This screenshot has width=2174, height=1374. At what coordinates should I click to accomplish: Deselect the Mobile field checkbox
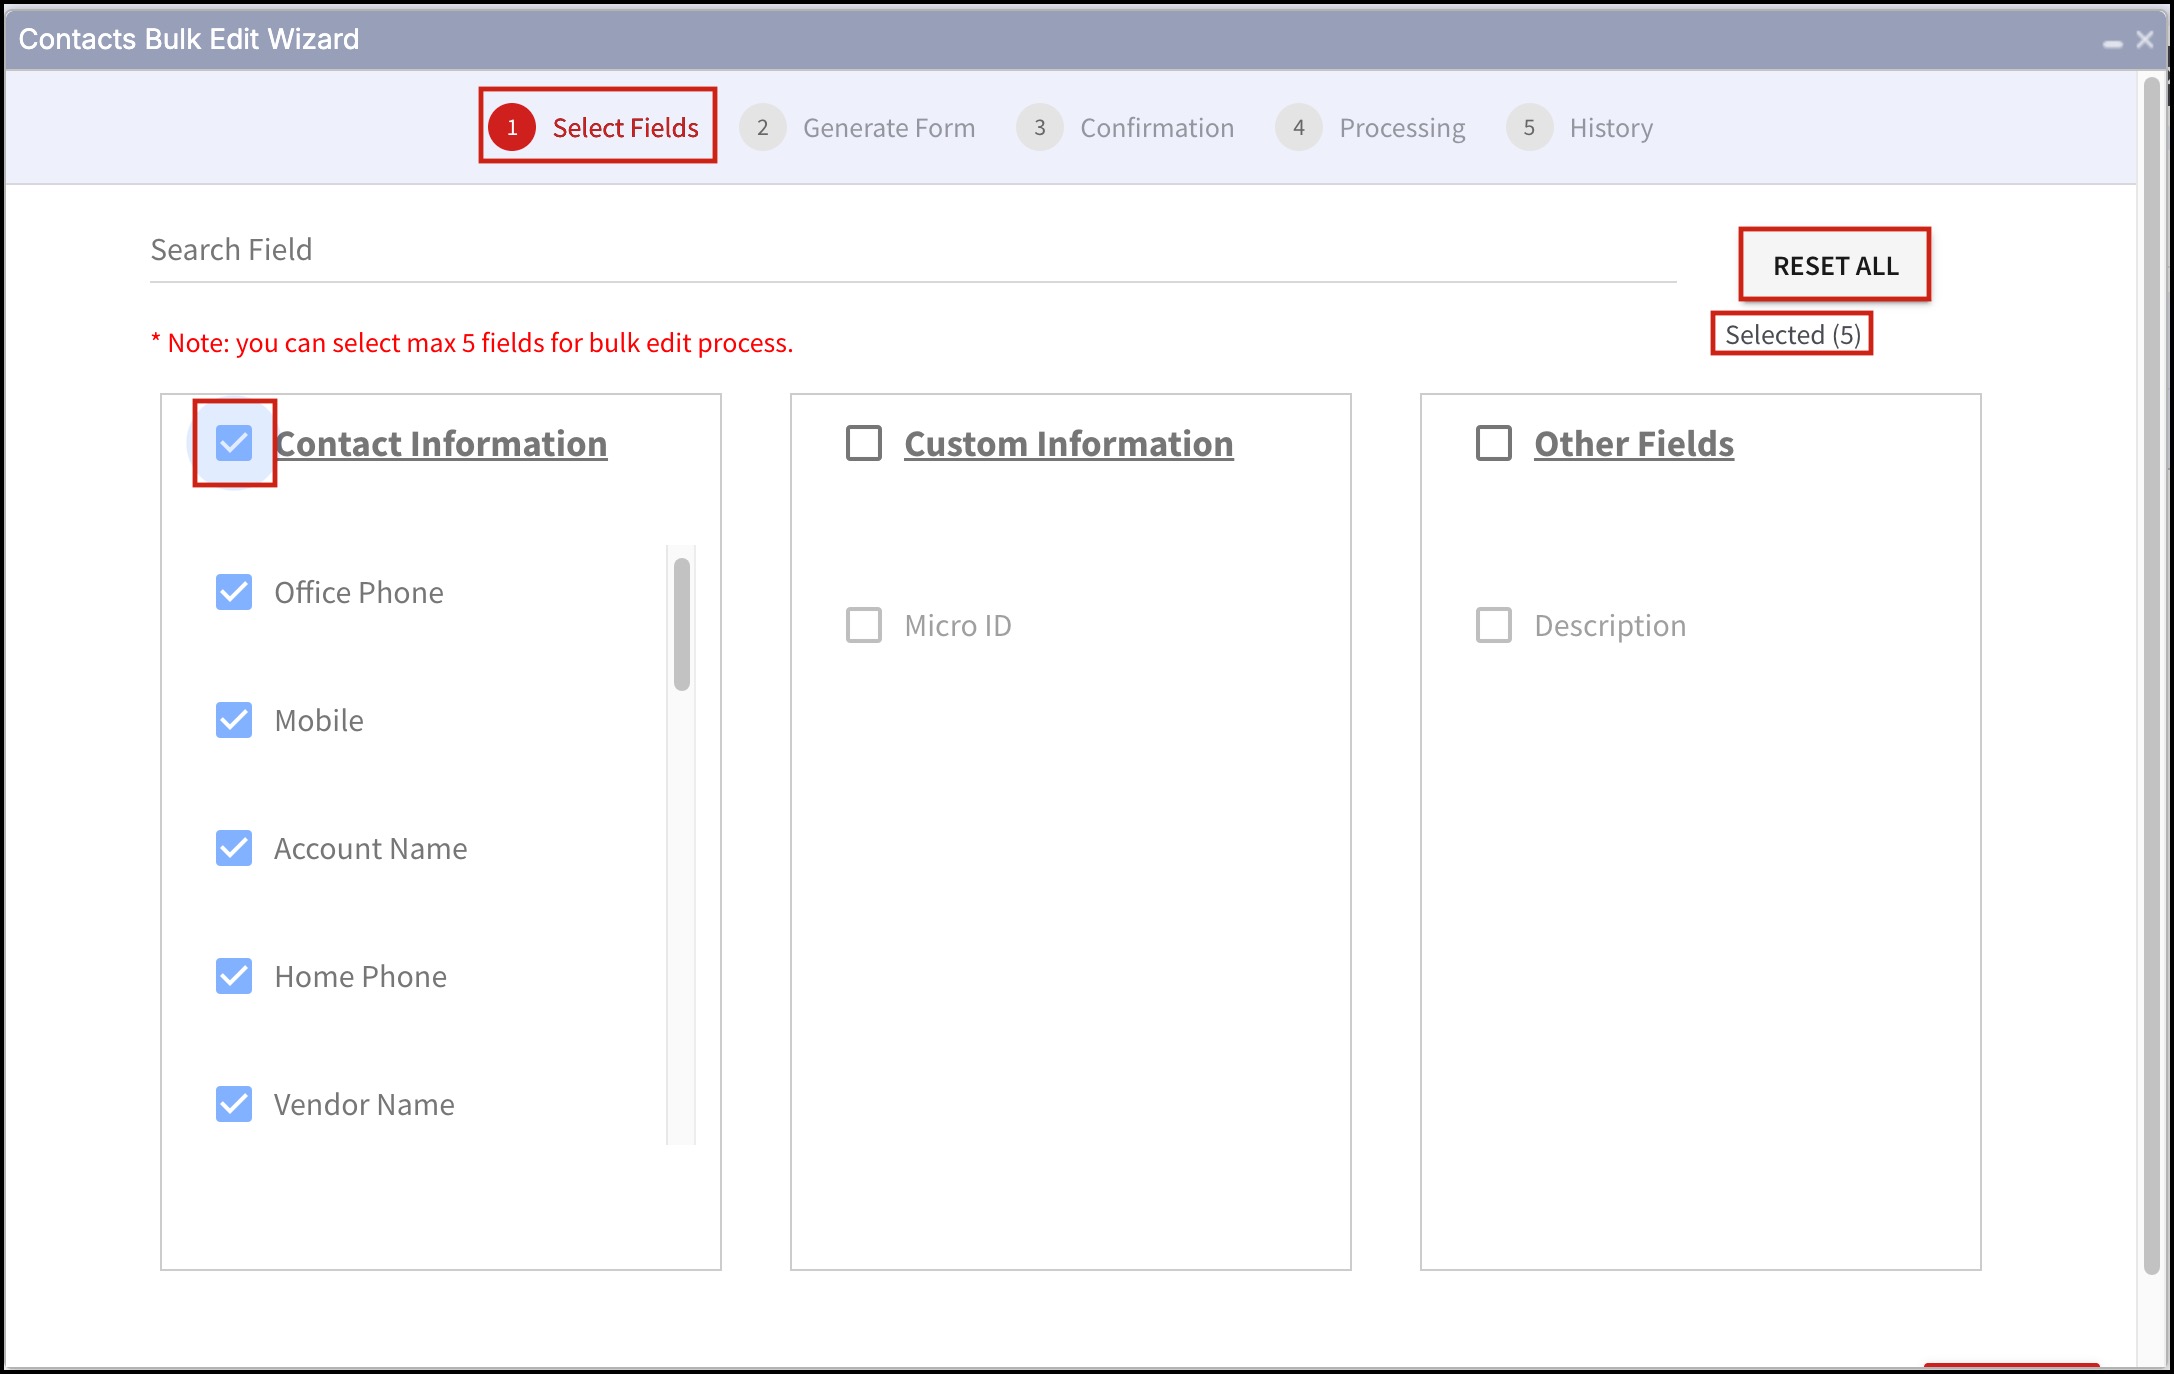tap(234, 720)
